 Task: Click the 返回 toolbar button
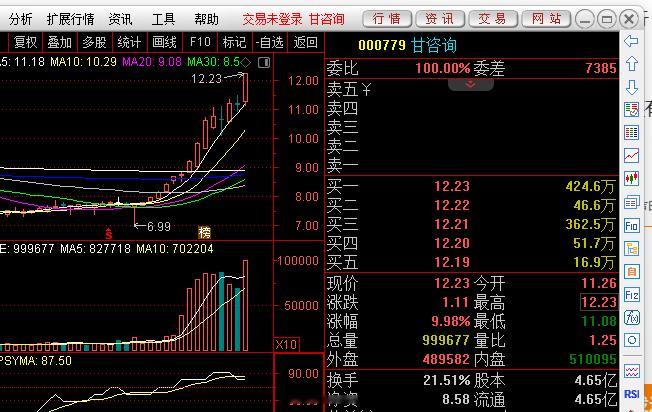point(306,42)
